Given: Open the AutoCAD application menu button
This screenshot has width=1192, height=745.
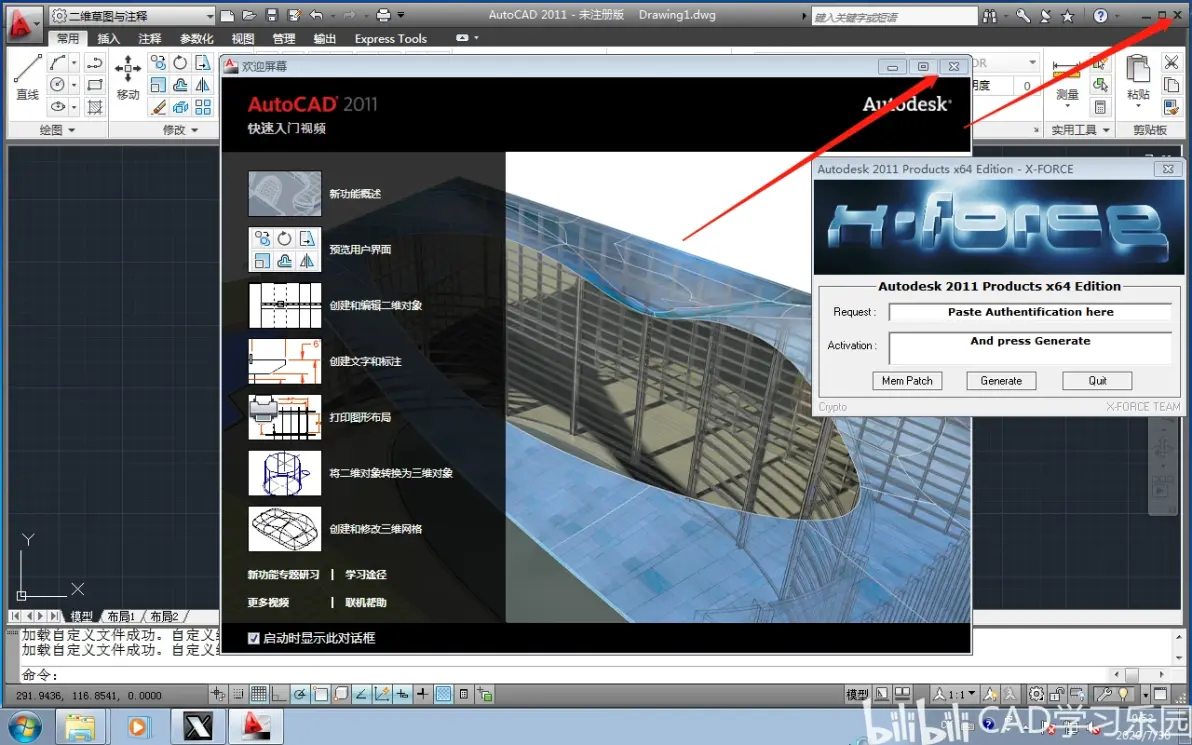Looking at the screenshot, I should pyautogui.click(x=23, y=23).
